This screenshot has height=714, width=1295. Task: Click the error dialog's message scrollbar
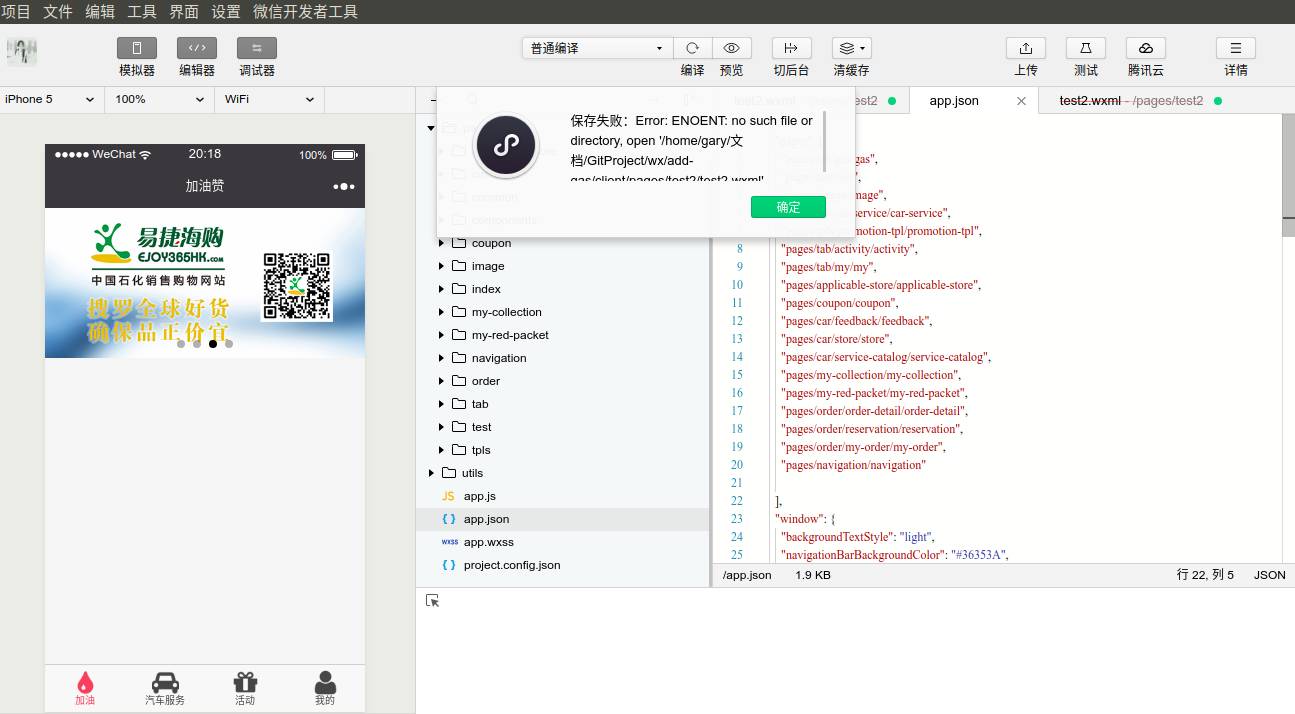coord(824,141)
